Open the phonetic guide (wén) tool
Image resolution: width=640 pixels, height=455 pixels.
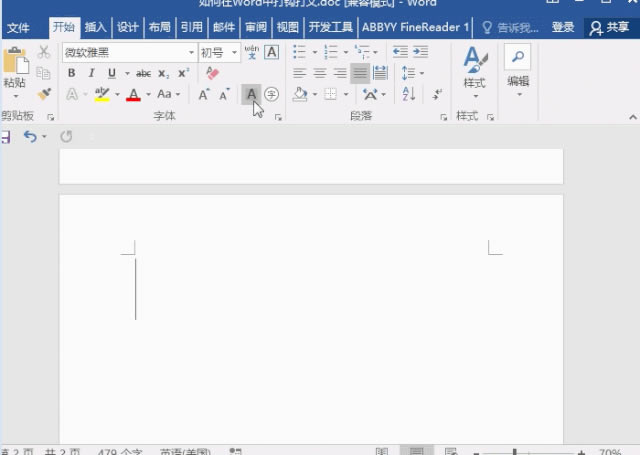(252, 52)
